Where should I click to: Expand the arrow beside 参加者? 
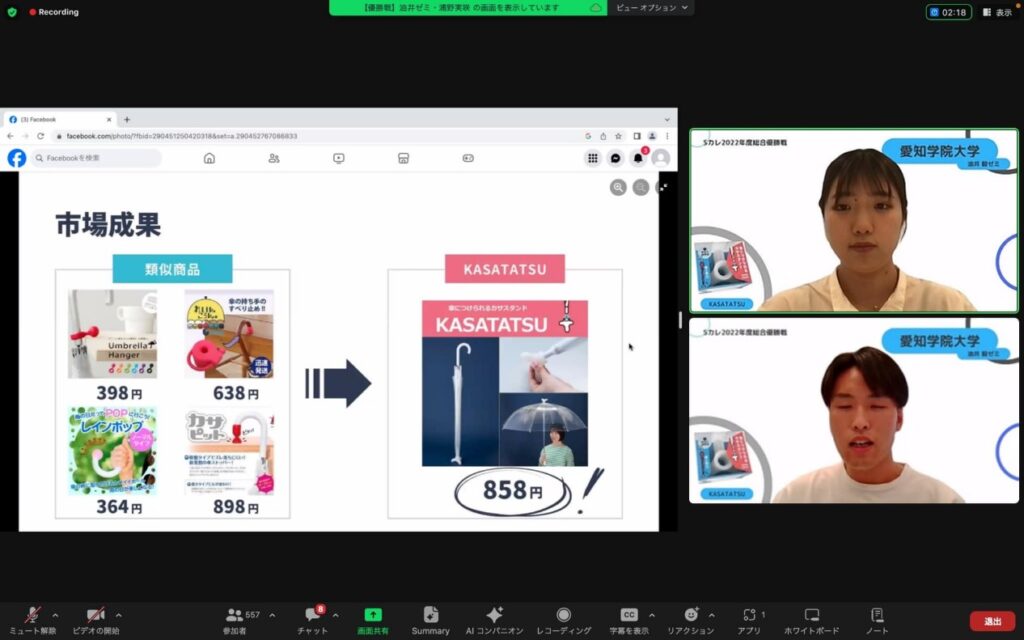272,615
